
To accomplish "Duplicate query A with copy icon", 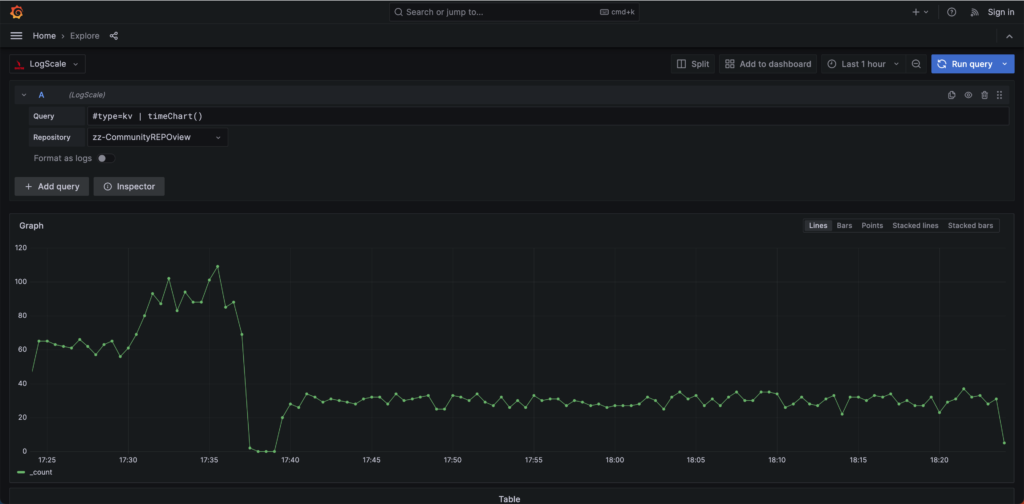I will pos(952,95).
